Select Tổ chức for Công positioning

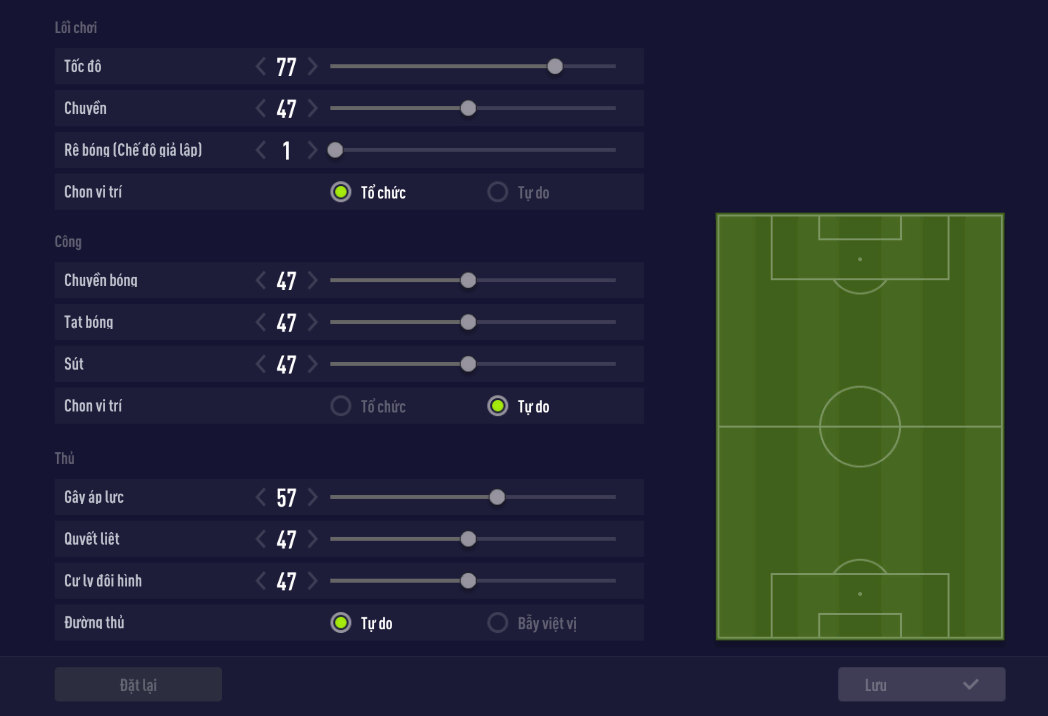341,406
